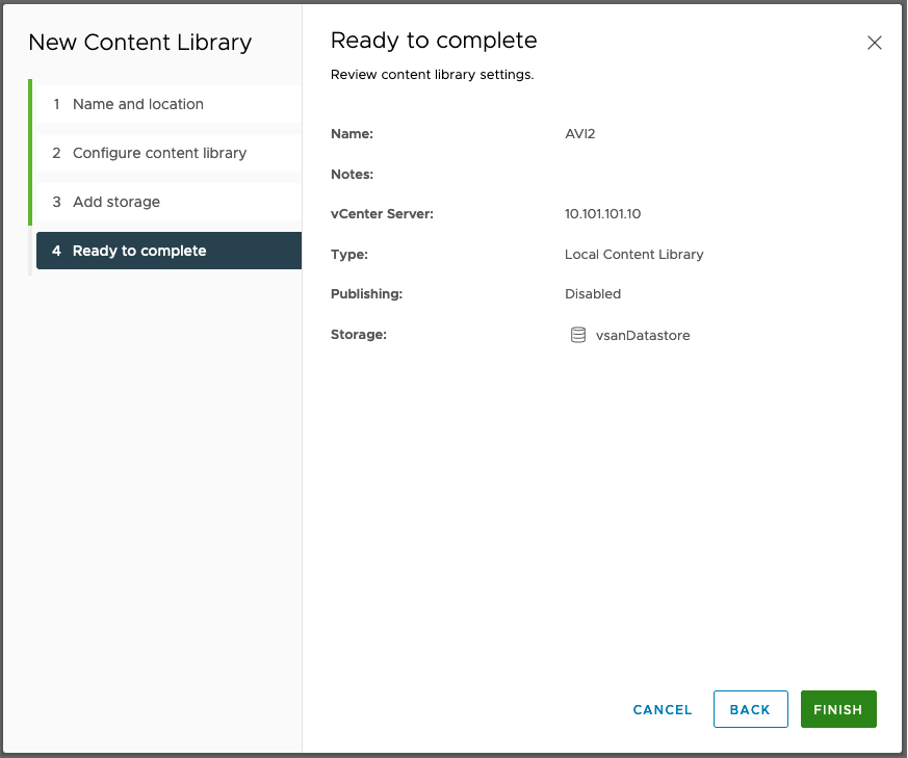Click the FINISH button

tap(838, 709)
